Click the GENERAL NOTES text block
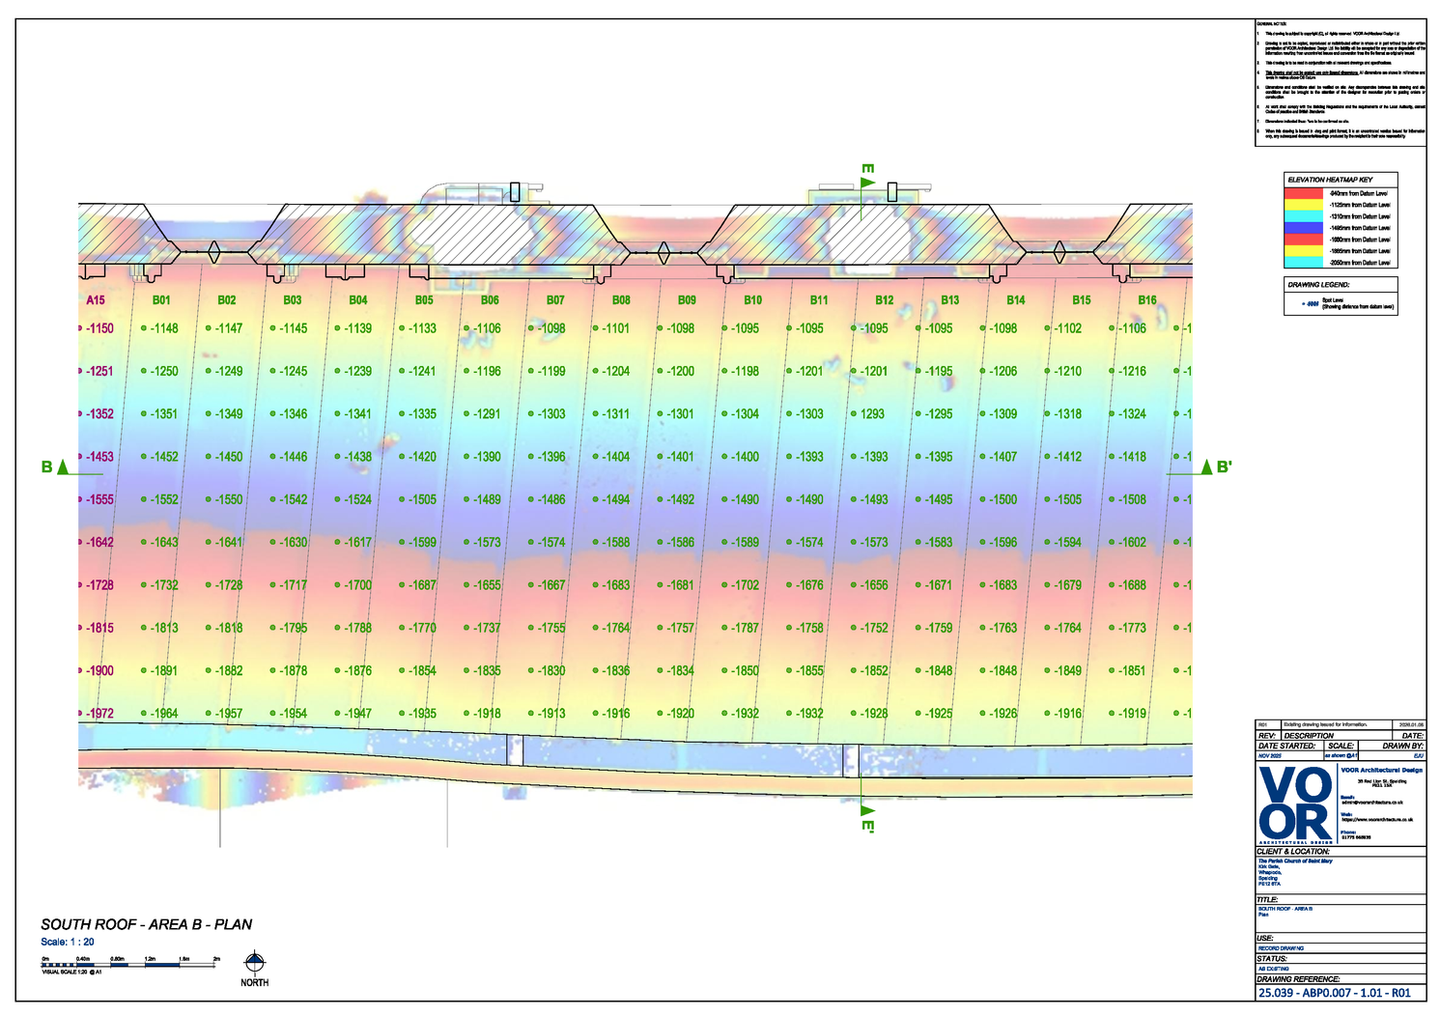Screen dimensions: 1440x1016 coord(1339,82)
